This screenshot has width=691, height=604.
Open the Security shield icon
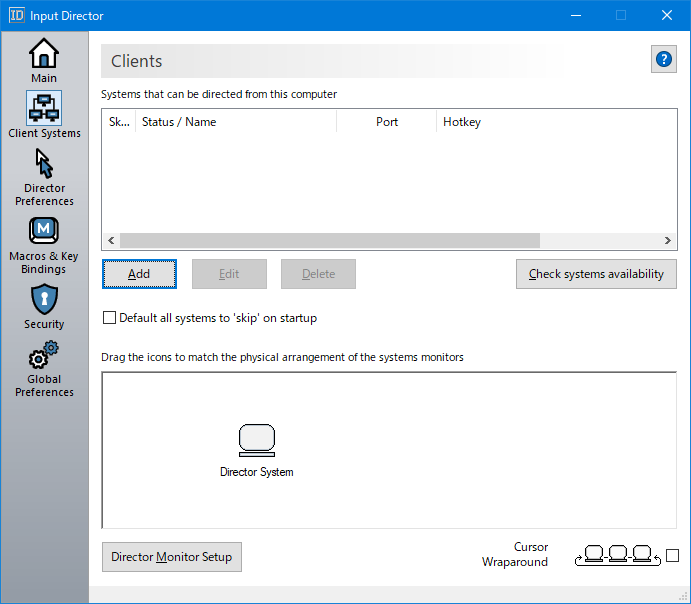(44, 299)
